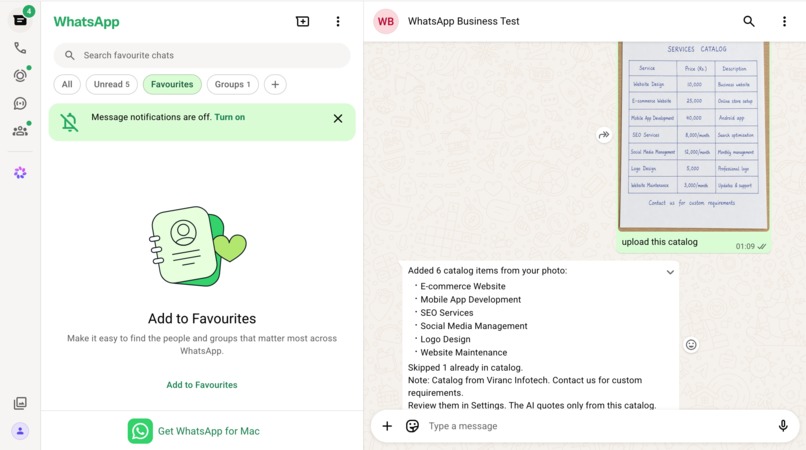Click the 'upload this catalog' caption

660,242
